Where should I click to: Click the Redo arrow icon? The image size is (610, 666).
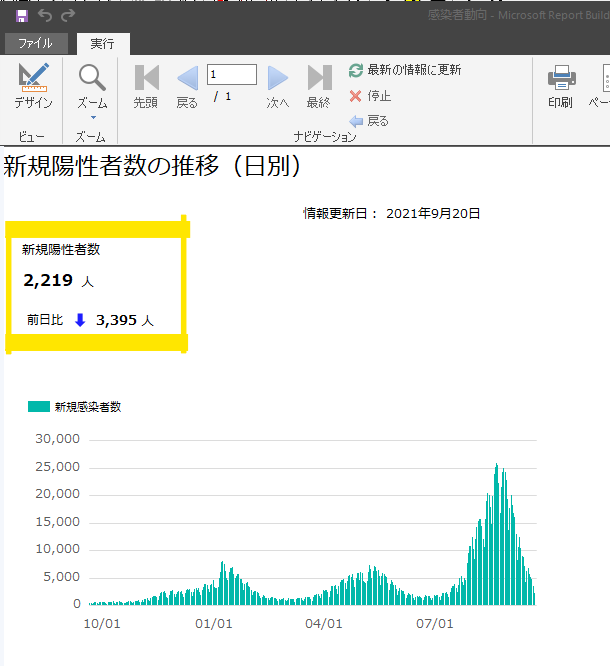click(x=68, y=16)
